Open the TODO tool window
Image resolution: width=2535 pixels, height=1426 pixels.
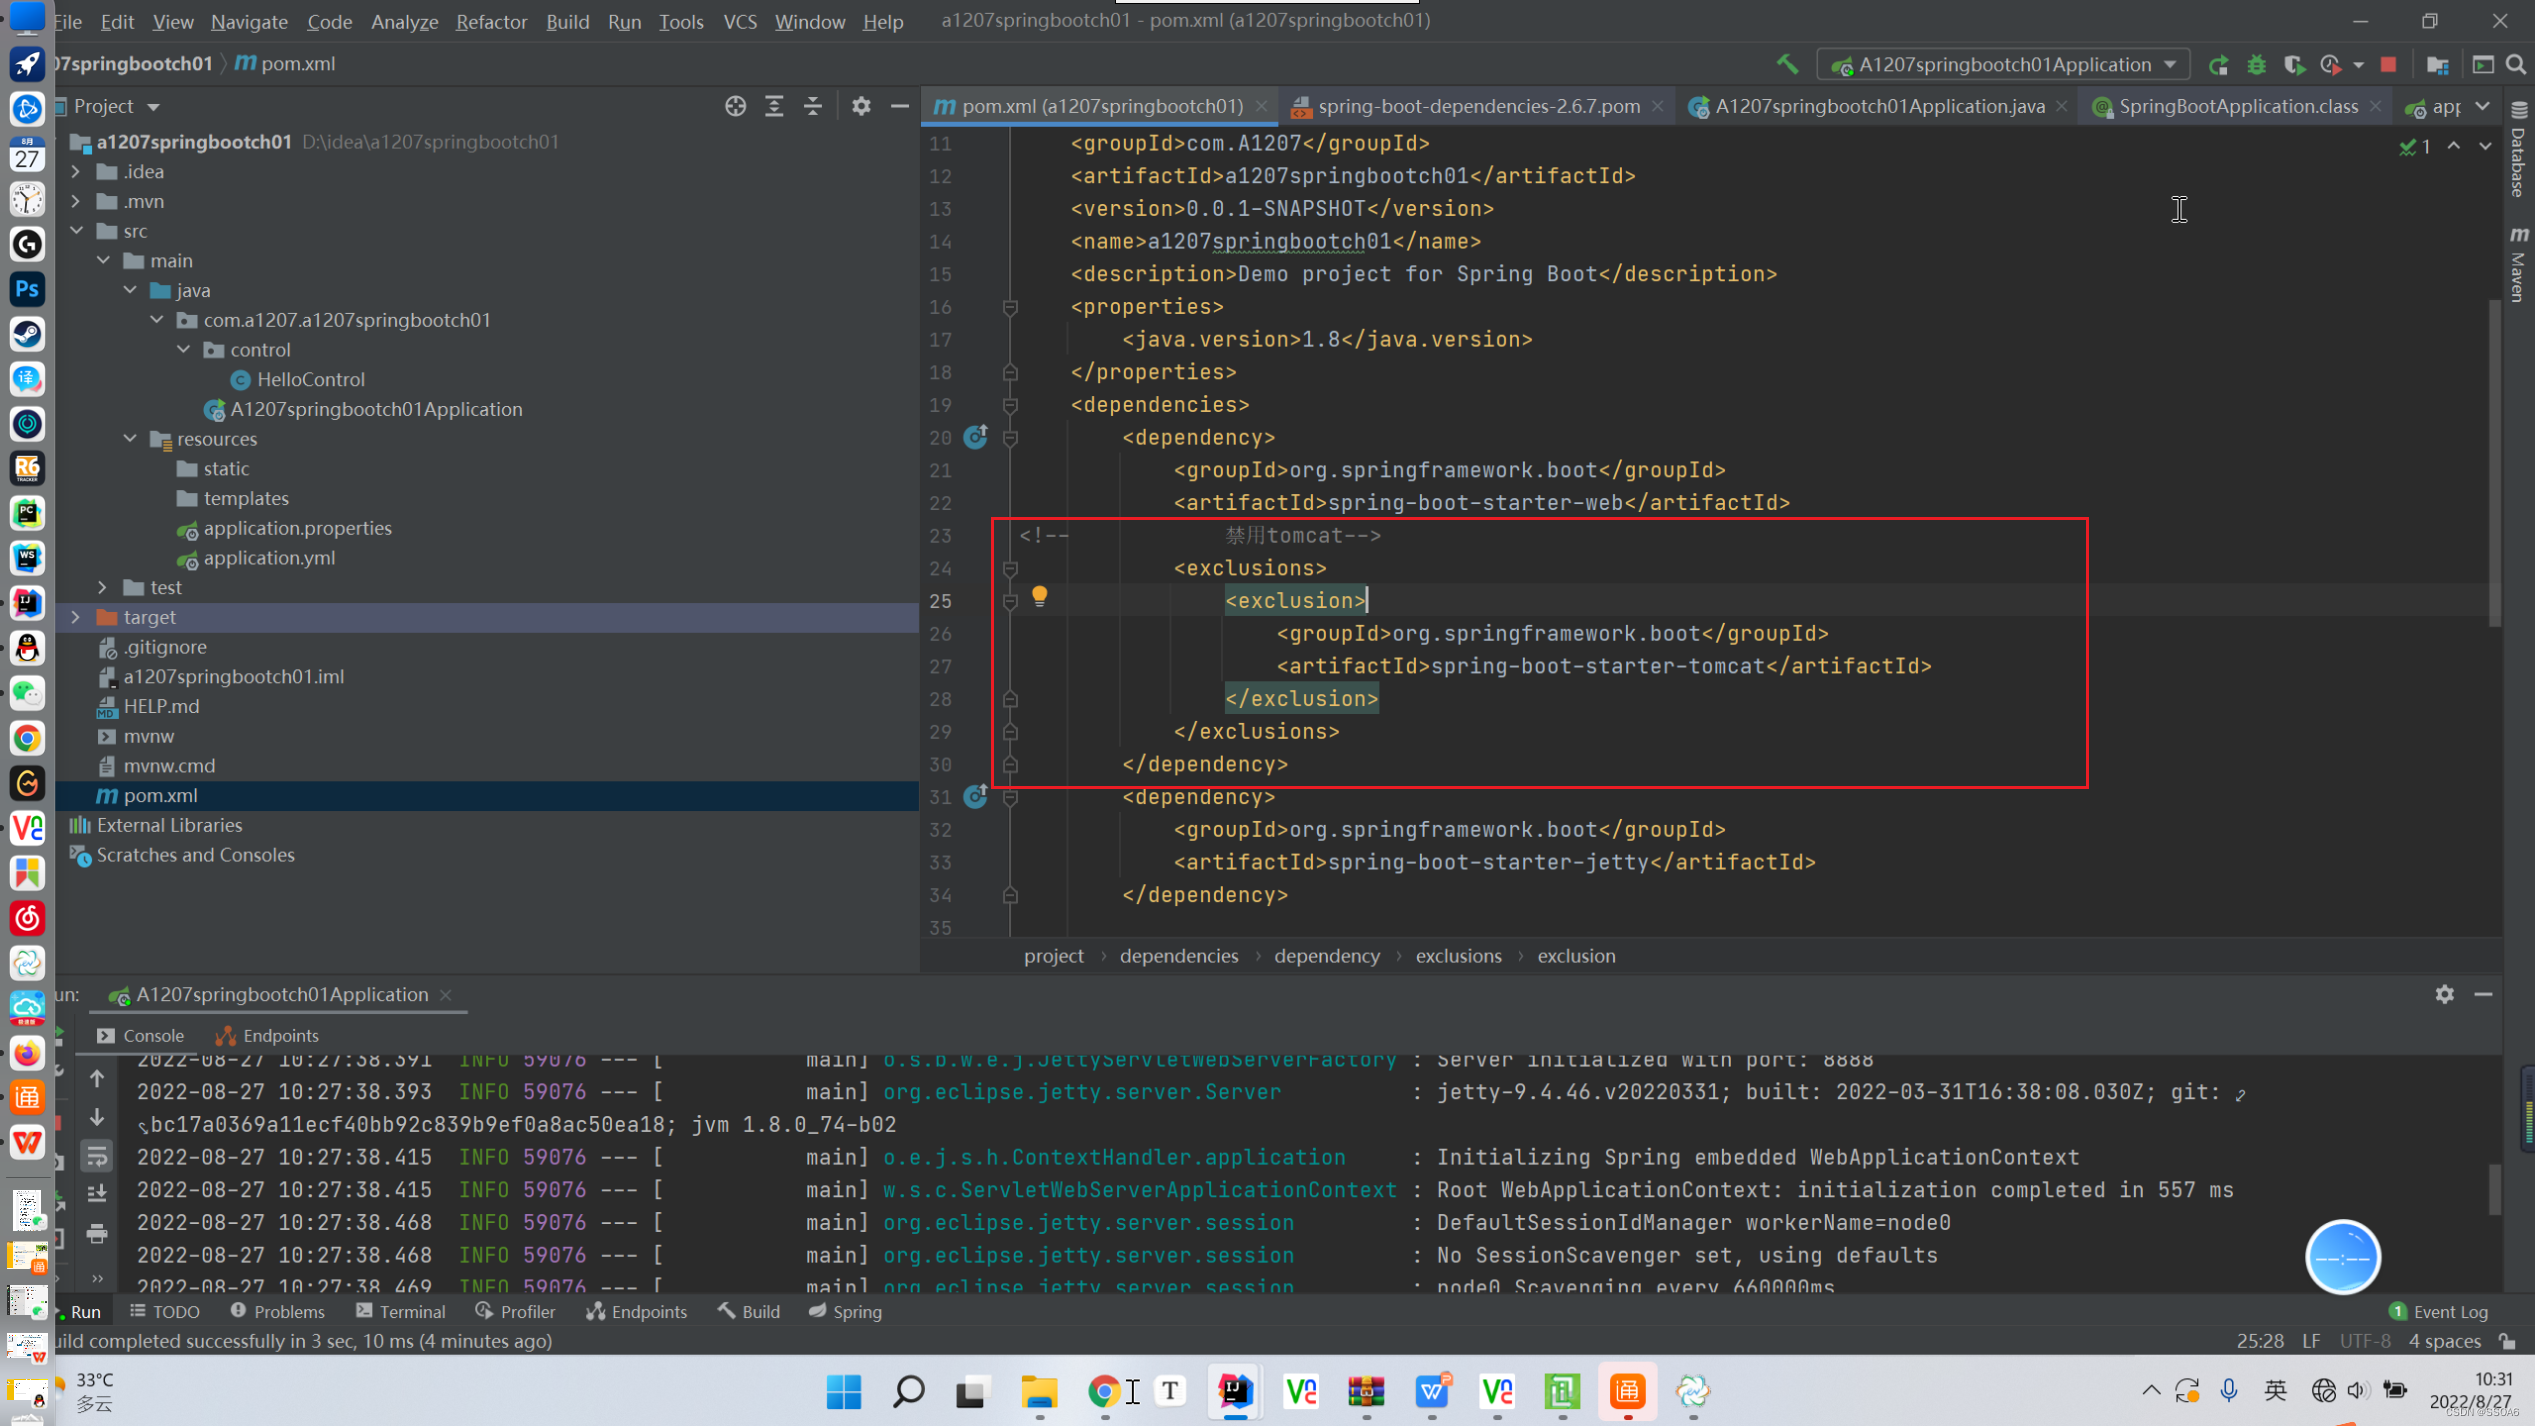click(164, 1311)
